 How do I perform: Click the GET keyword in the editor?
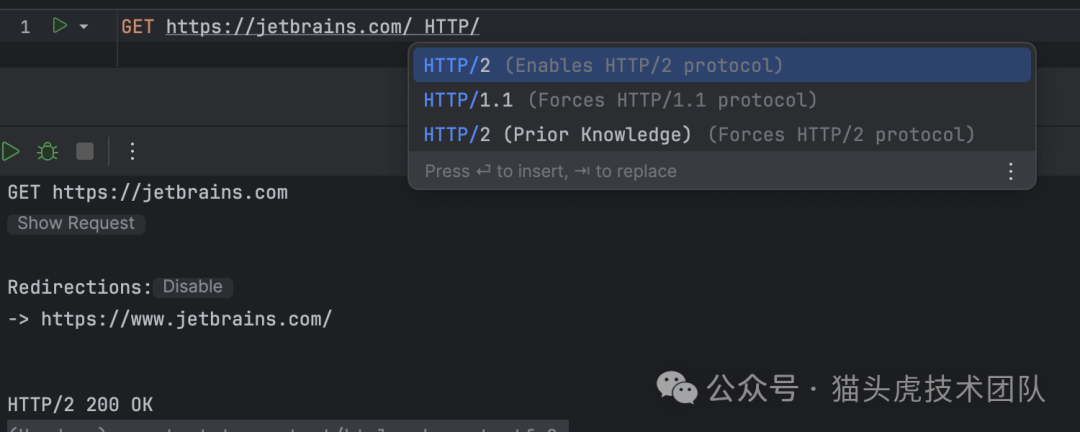coord(138,27)
